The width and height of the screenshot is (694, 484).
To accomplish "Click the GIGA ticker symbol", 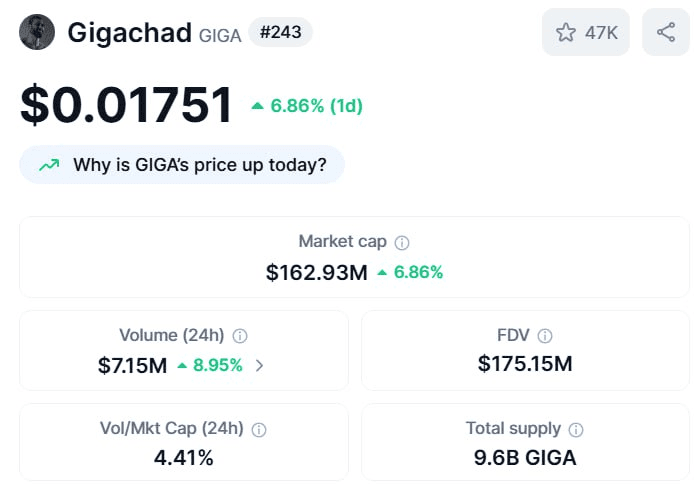I will pos(220,36).
